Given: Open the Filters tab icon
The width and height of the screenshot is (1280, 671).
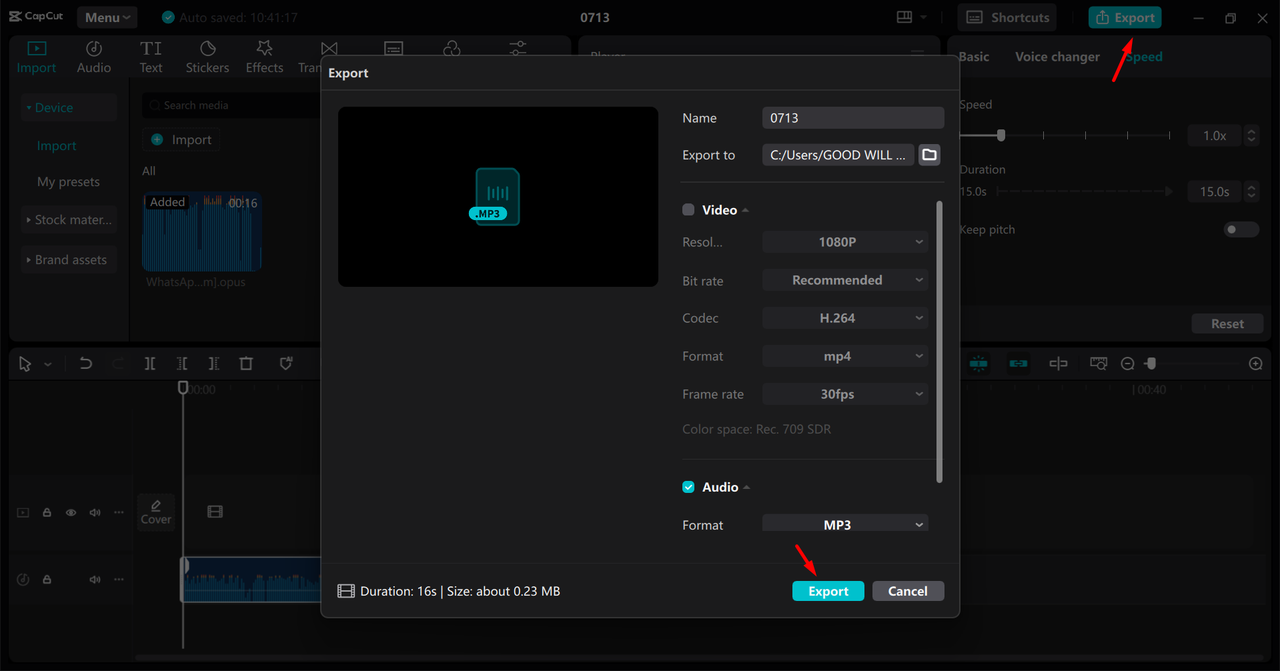Looking at the screenshot, I should 452,48.
